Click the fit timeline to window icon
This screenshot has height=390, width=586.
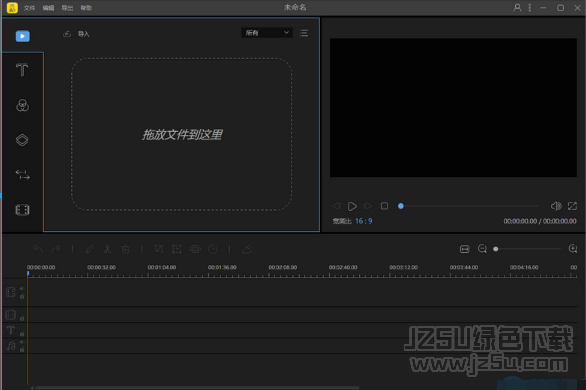tap(465, 249)
